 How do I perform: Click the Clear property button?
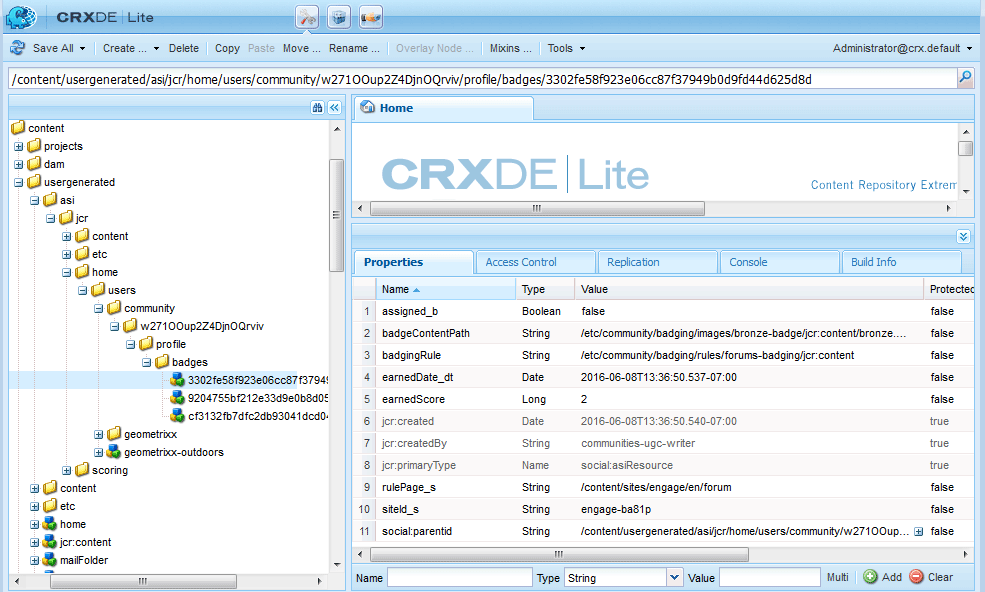pos(932,577)
